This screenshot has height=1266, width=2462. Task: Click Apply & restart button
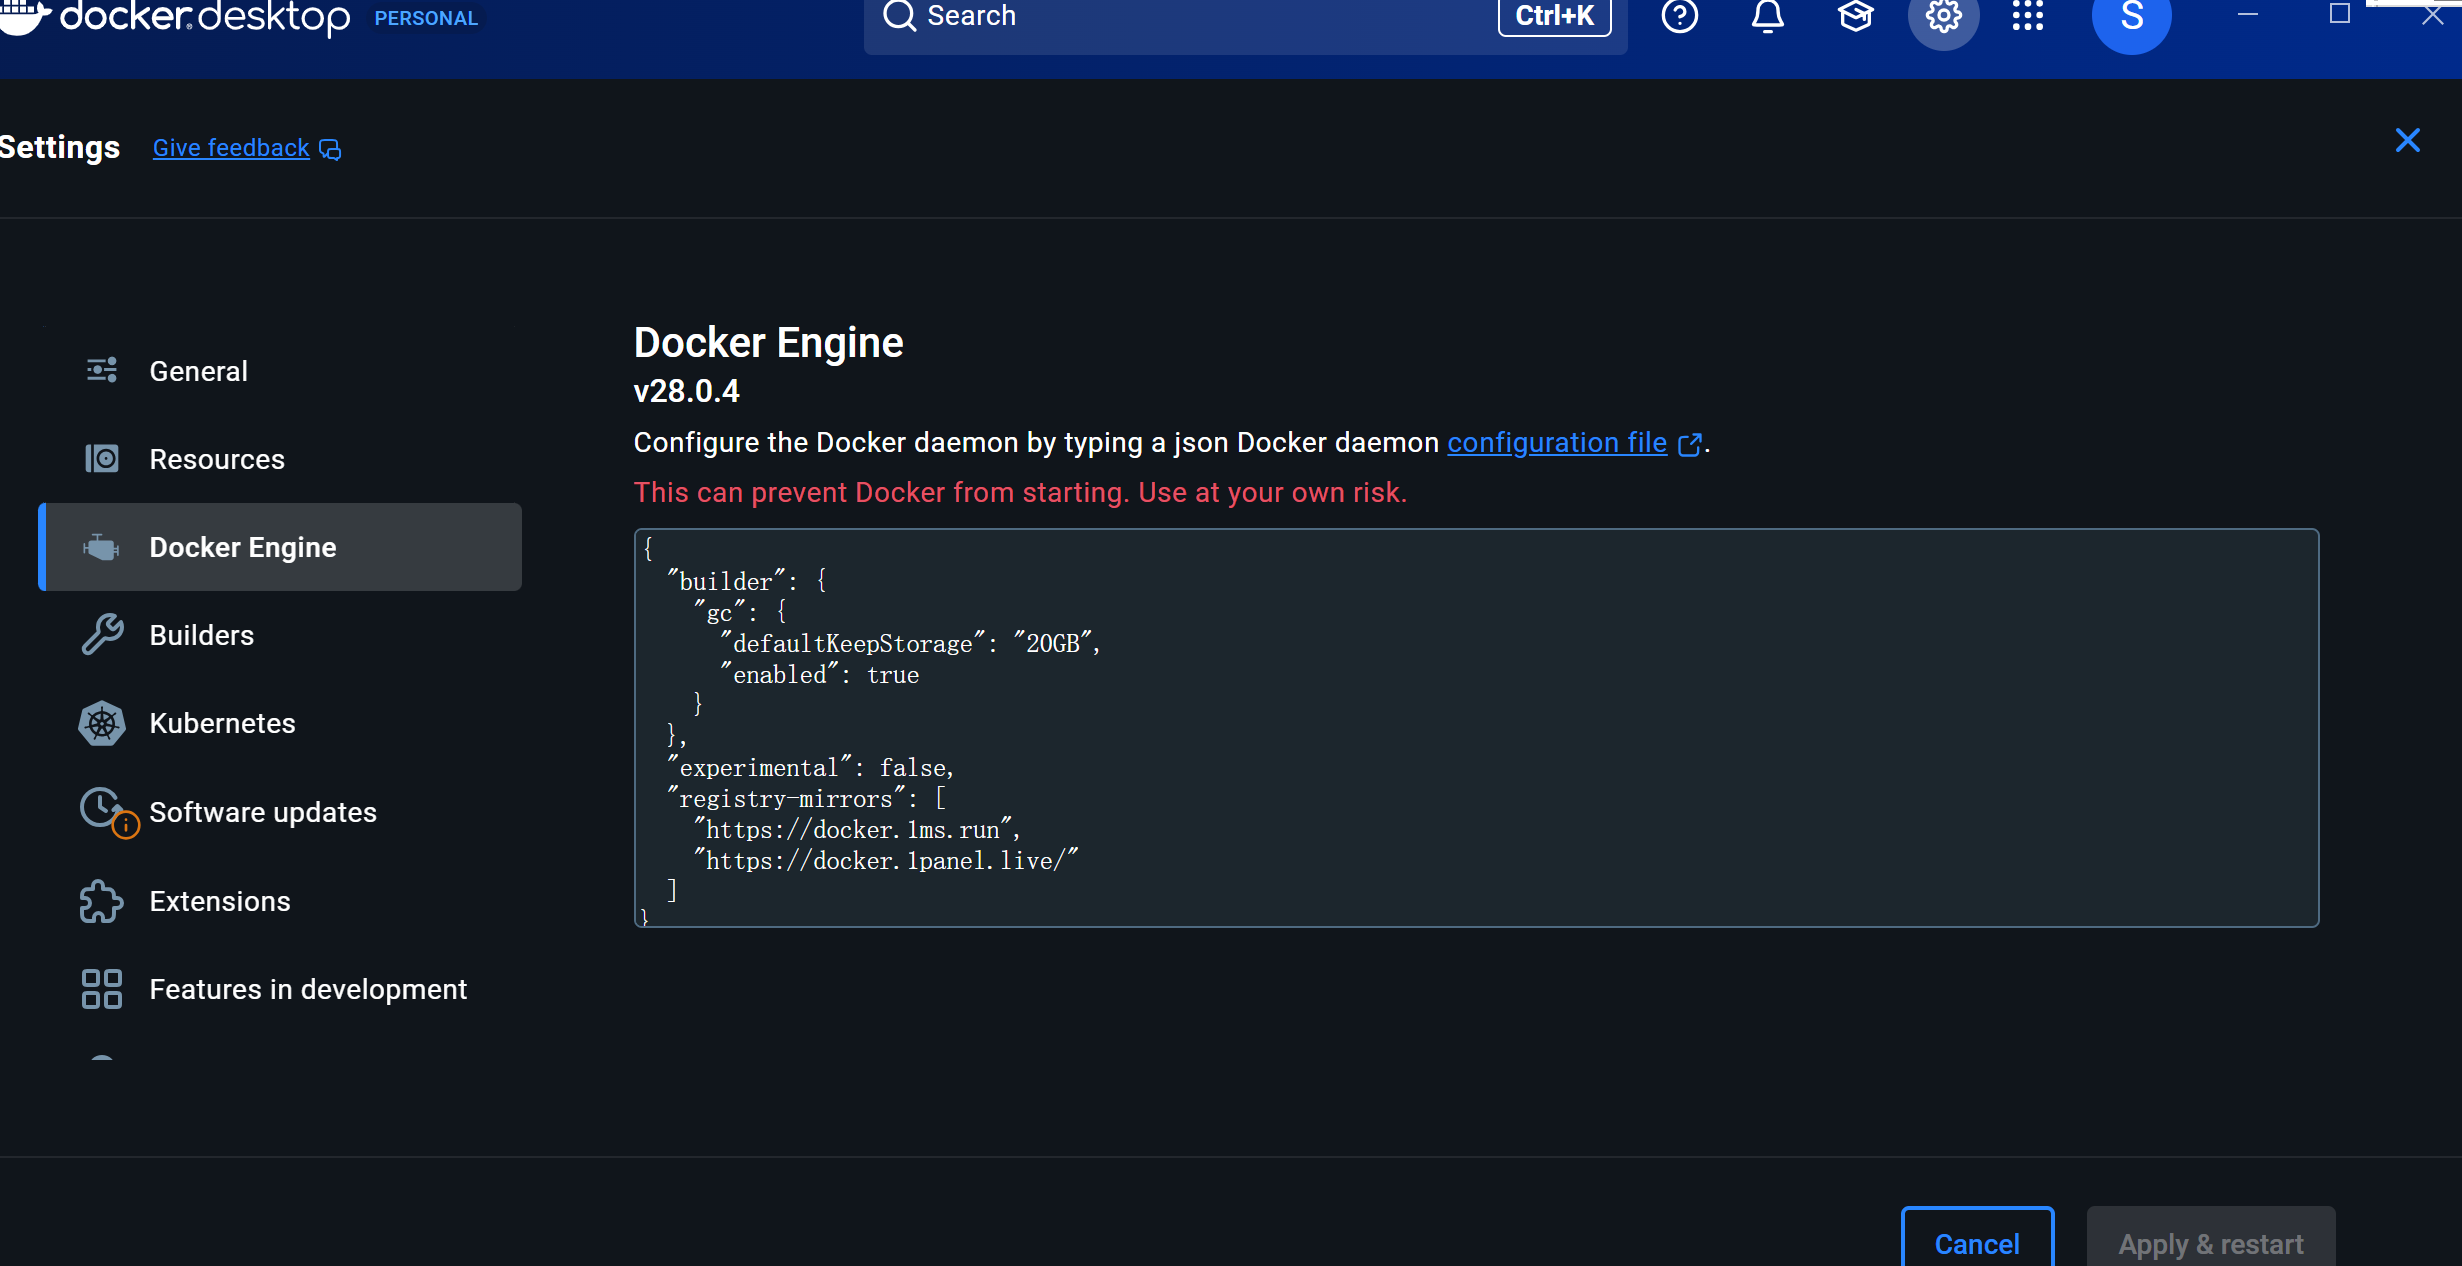[2210, 1243]
